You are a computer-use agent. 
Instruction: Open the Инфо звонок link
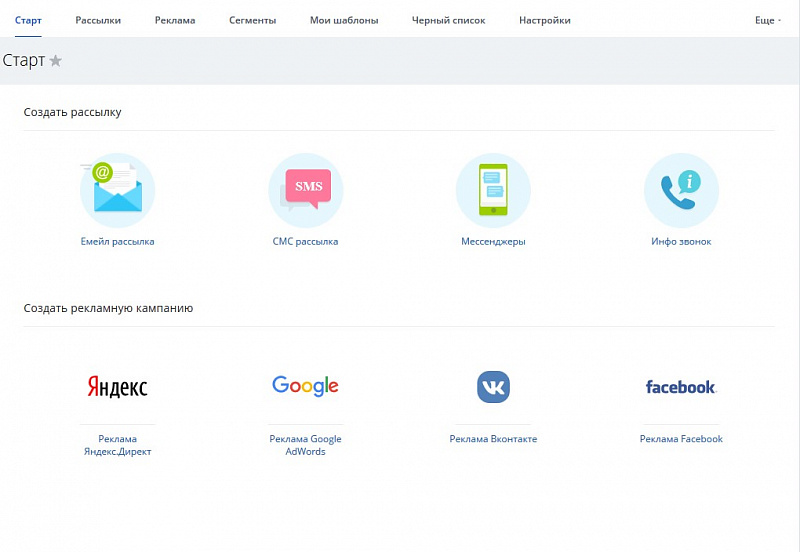point(681,242)
